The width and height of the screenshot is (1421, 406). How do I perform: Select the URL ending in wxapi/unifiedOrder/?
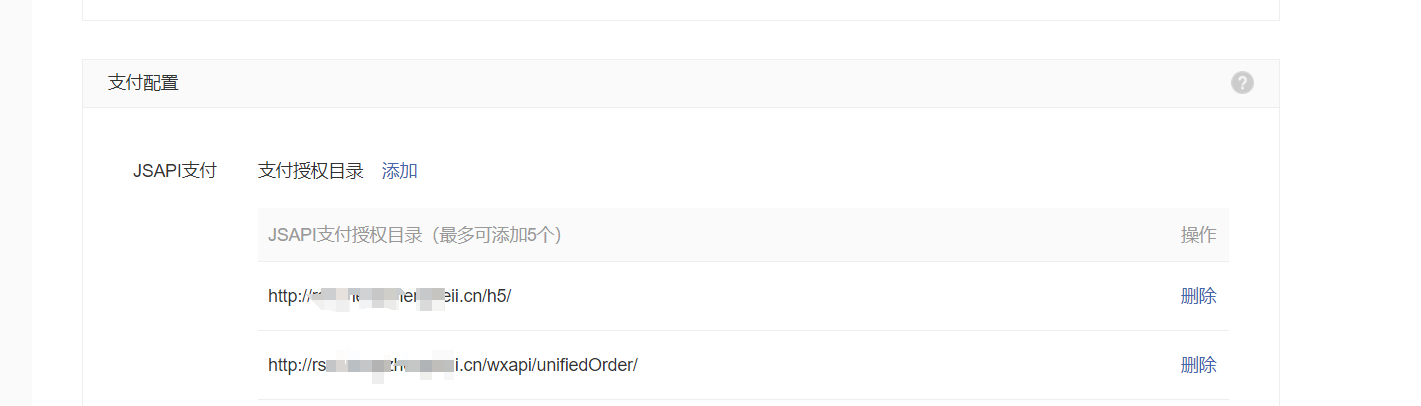453,365
